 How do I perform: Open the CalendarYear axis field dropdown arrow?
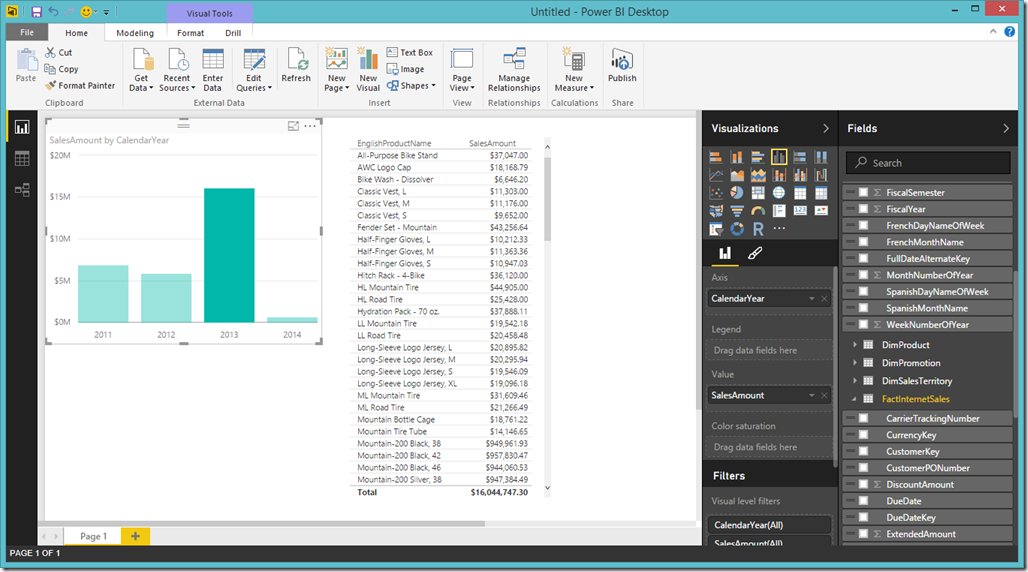pos(812,298)
